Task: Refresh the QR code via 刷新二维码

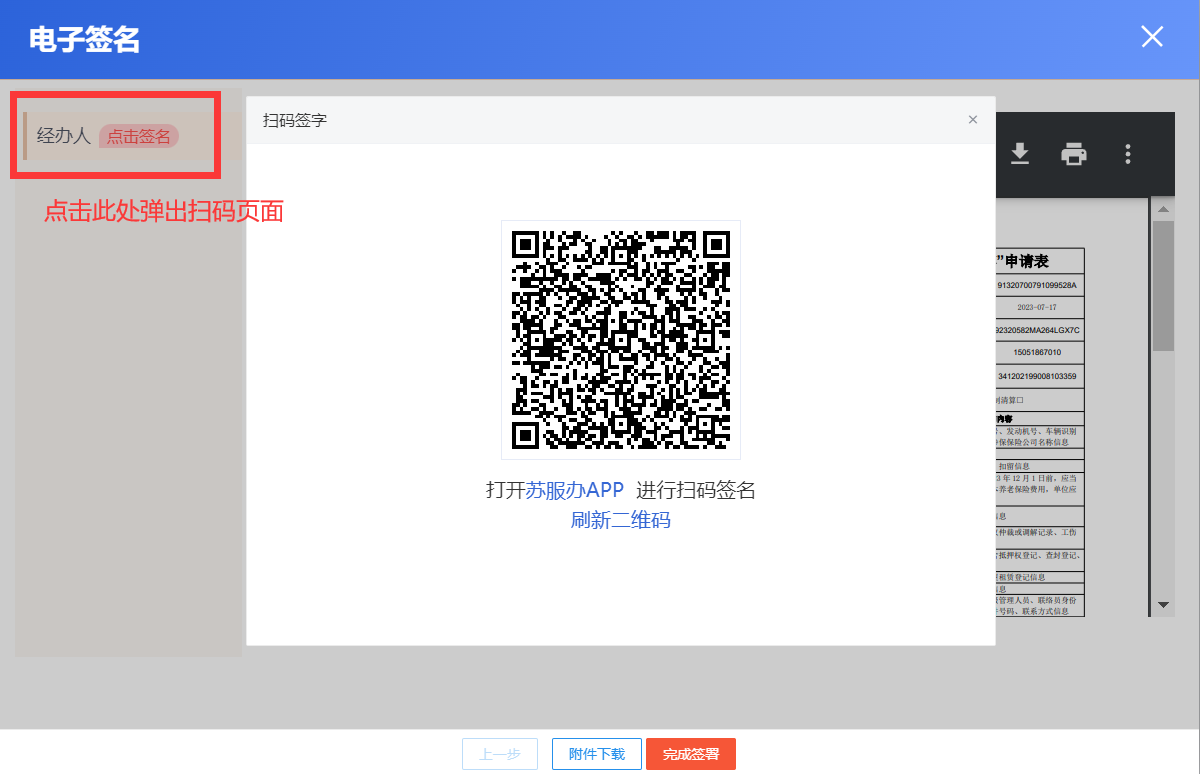Action: (x=620, y=520)
